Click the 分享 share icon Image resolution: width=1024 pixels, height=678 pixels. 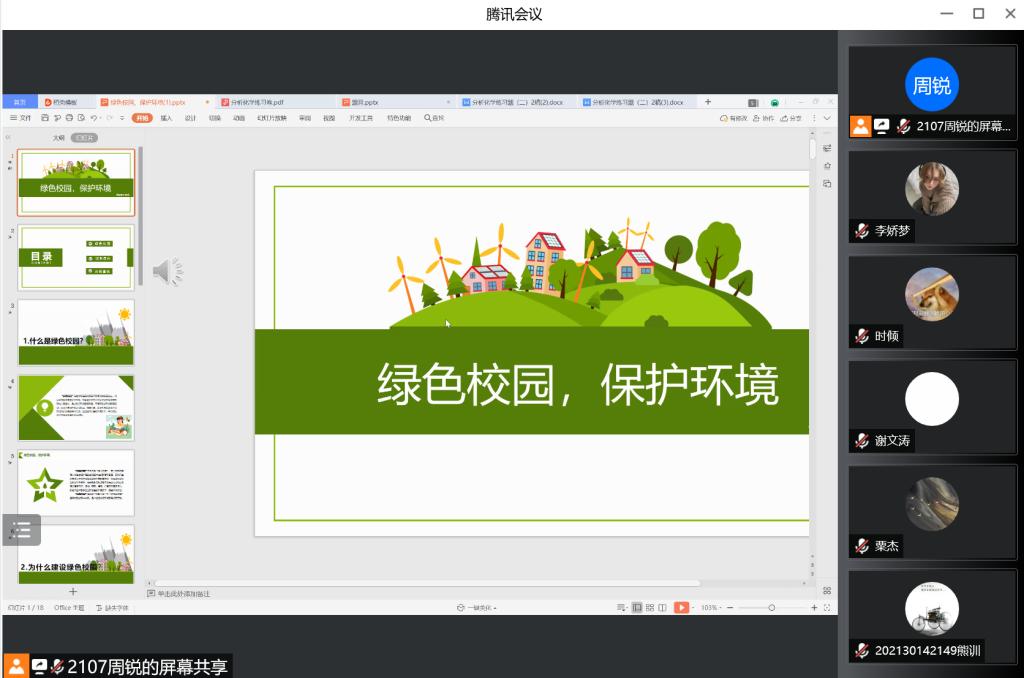click(791, 118)
